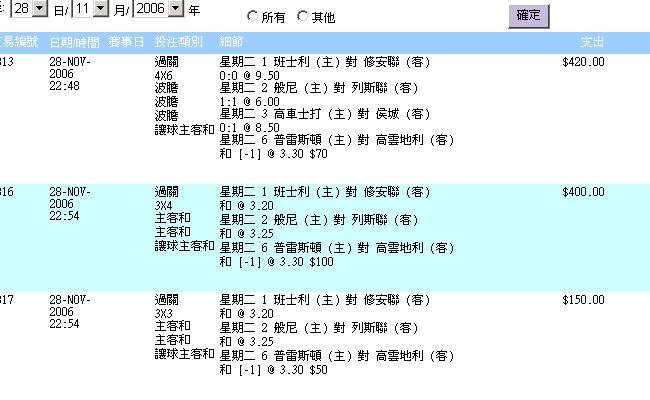Click 和 [-1] @ 3.30 $70 line

coord(274,154)
